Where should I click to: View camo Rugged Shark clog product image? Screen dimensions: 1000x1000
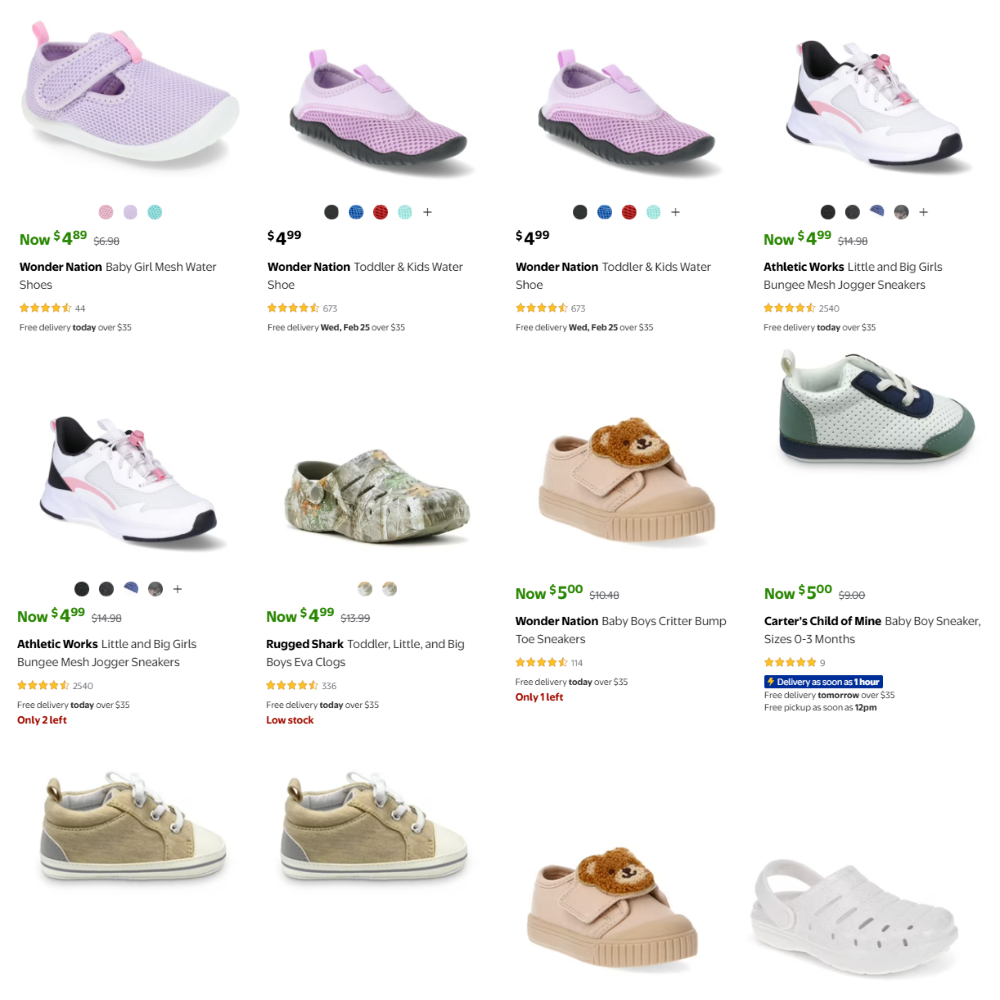click(x=376, y=496)
